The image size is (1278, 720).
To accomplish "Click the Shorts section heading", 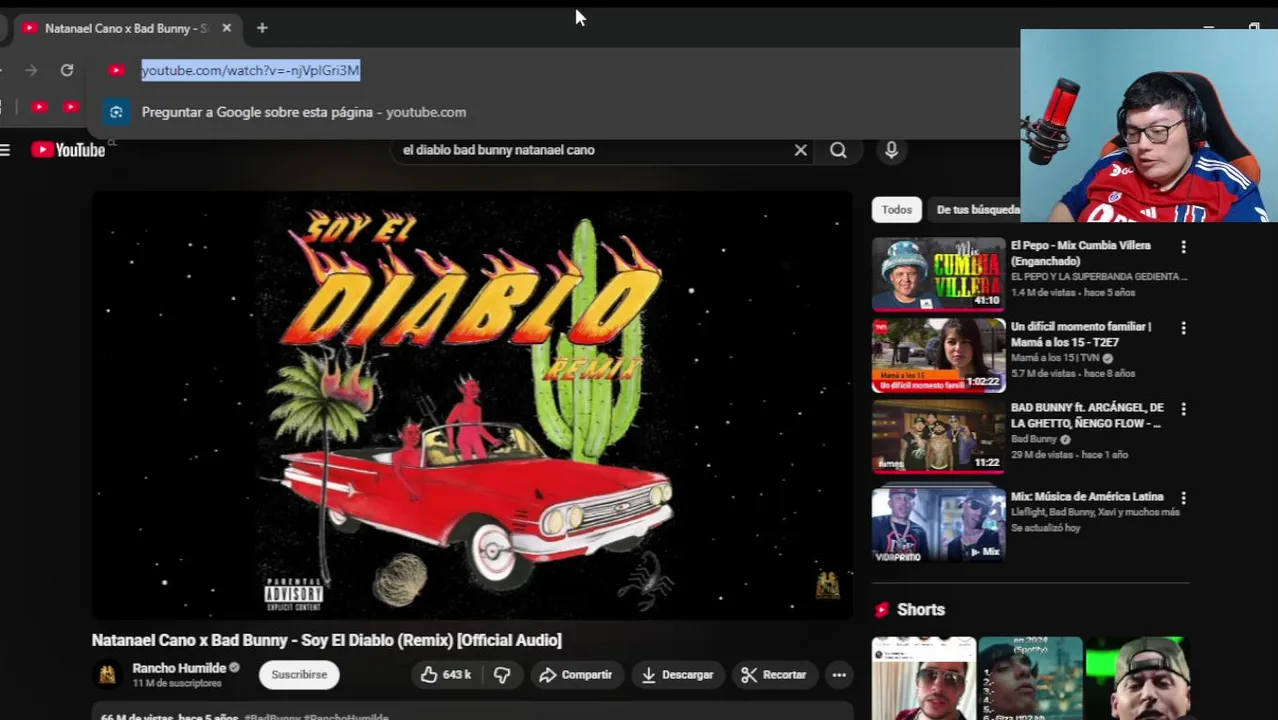I will (920, 609).
